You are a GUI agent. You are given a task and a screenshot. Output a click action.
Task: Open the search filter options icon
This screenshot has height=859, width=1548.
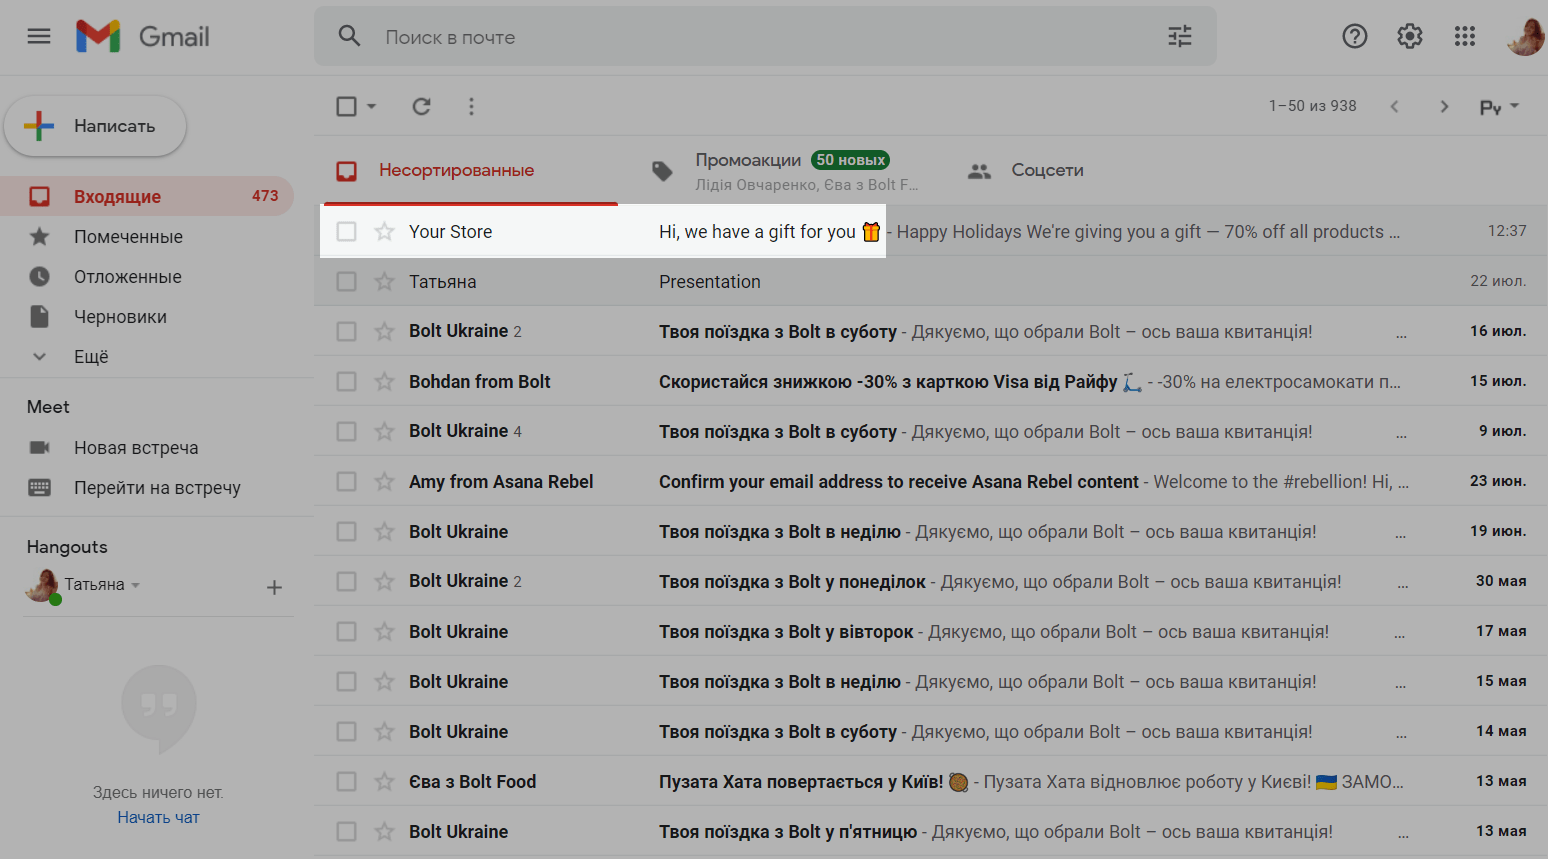pos(1180,37)
